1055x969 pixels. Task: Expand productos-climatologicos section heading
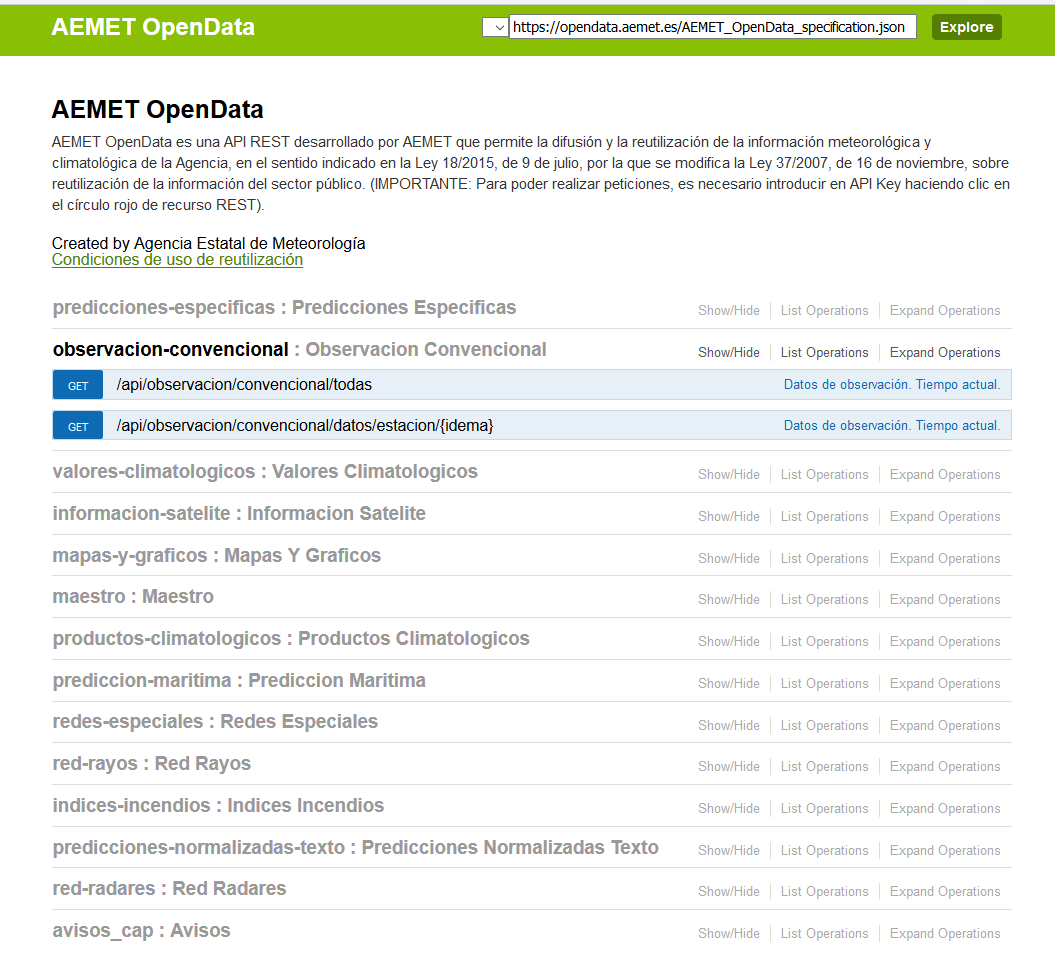pos(291,639)
